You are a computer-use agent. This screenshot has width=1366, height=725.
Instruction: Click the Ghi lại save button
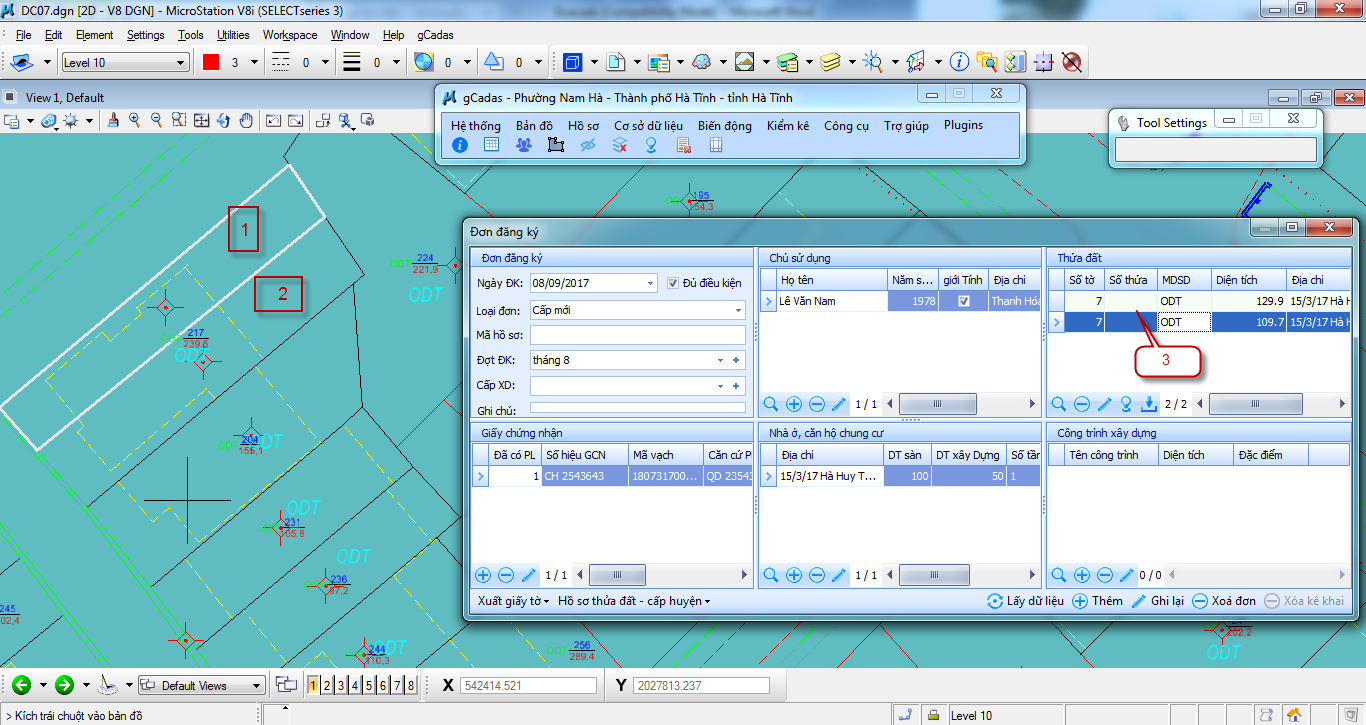tap(1157, 601)
